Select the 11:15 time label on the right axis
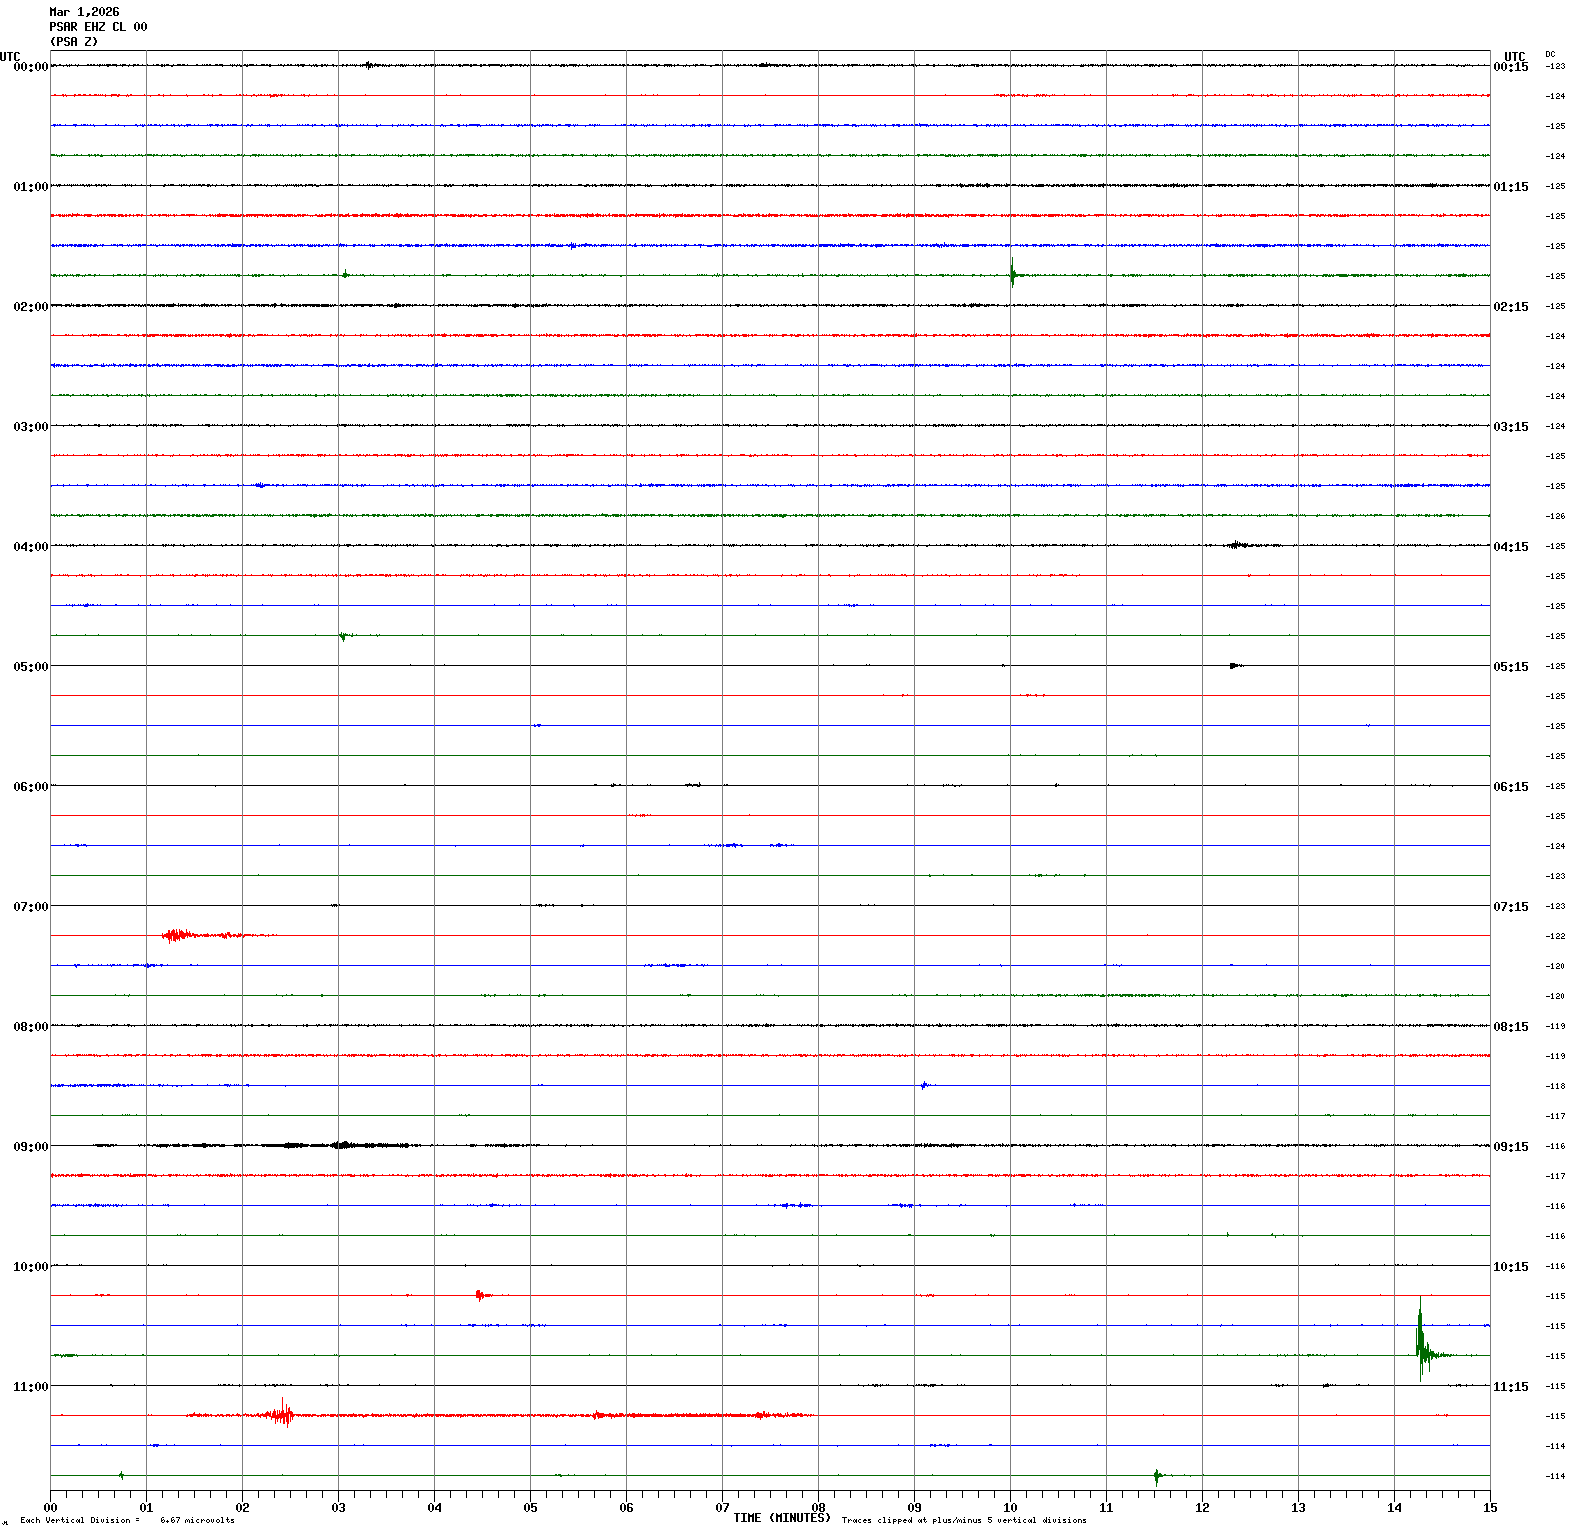This screenshot has width=1570, height=1534. 1510,1387
